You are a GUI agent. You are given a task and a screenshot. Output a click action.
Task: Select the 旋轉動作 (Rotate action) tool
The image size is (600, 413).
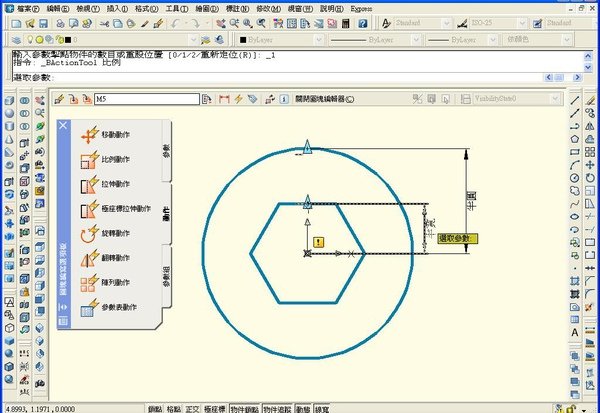(x=105, y=233)
